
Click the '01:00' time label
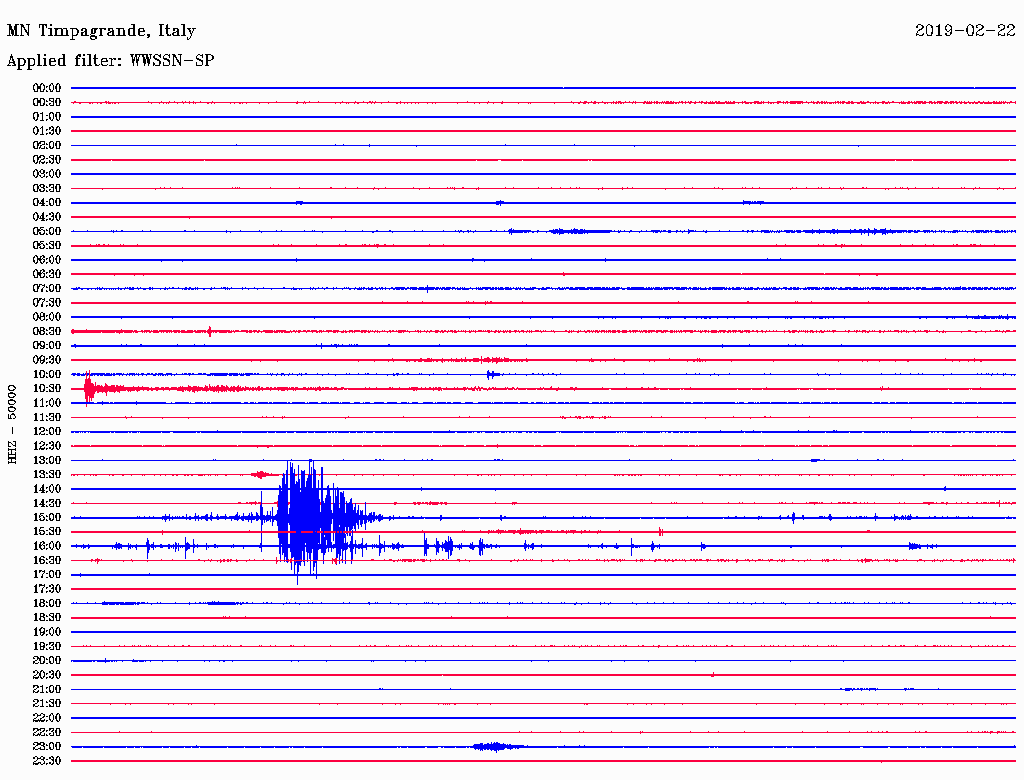pos(46,116)
